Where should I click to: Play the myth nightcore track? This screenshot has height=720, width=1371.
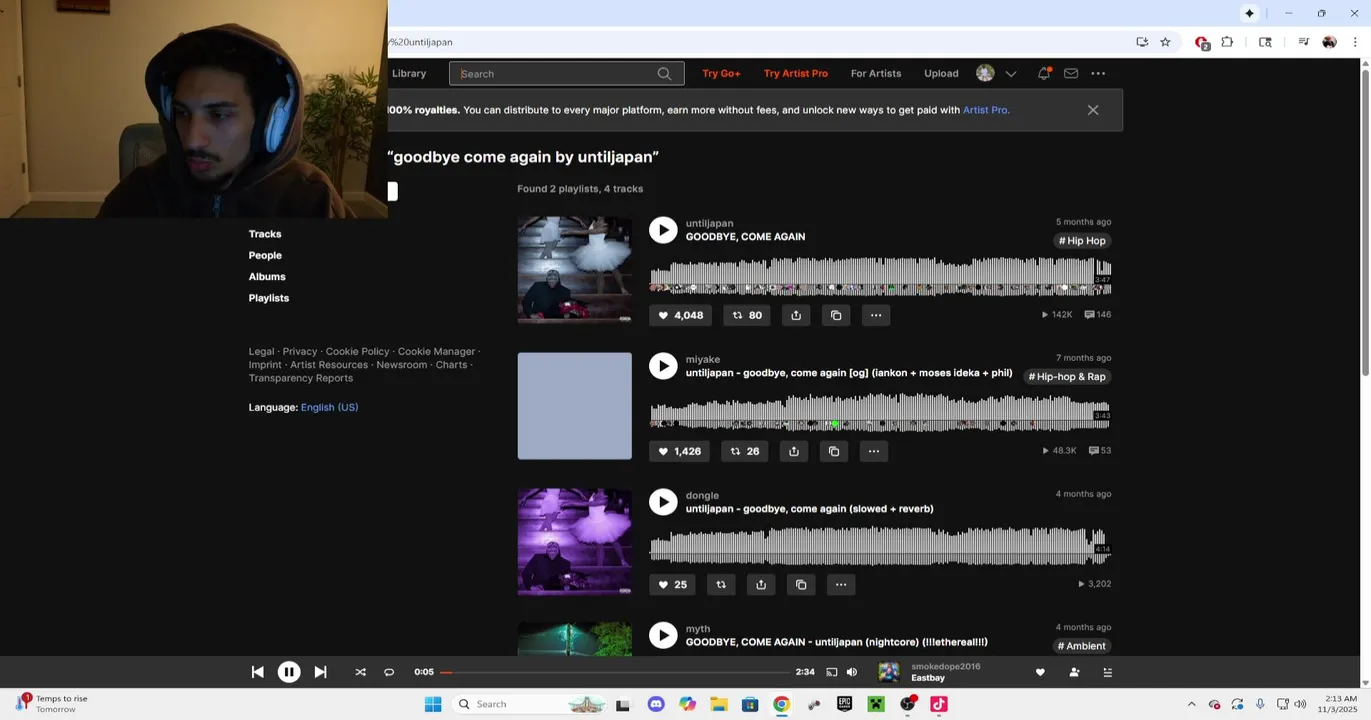pyautogui.click(x=663, y=635)
